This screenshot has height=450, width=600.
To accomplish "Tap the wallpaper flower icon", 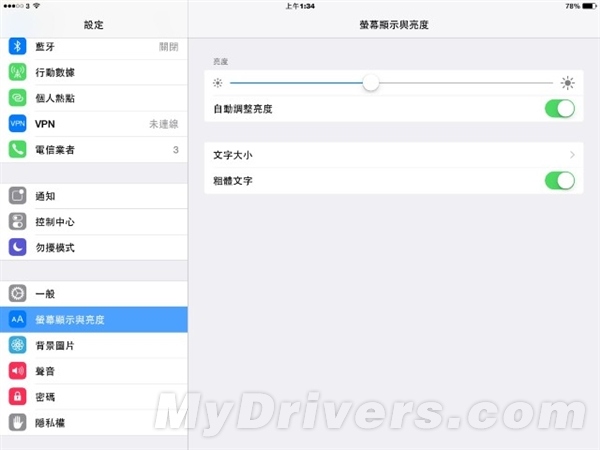I will (x=17, y=345).
